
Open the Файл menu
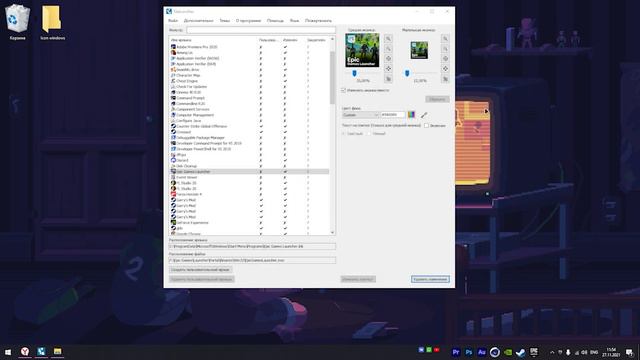[x=173, y=20]
